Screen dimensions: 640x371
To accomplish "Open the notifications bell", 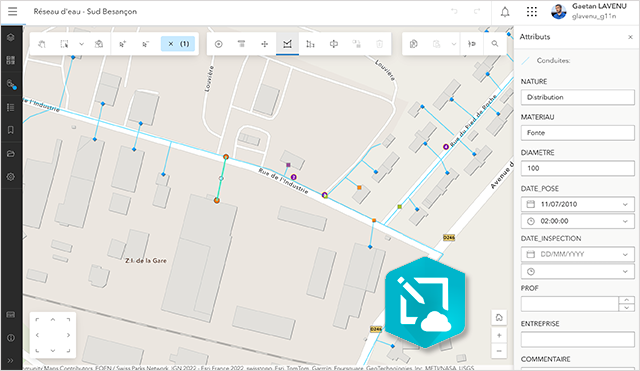I will point(505,12).
